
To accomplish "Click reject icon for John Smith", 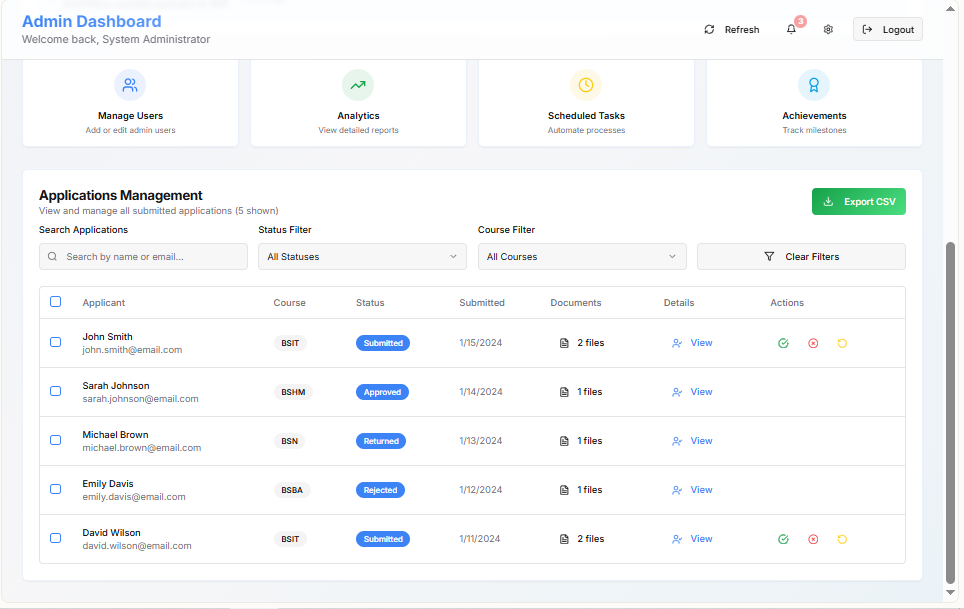I will point(813,343).
